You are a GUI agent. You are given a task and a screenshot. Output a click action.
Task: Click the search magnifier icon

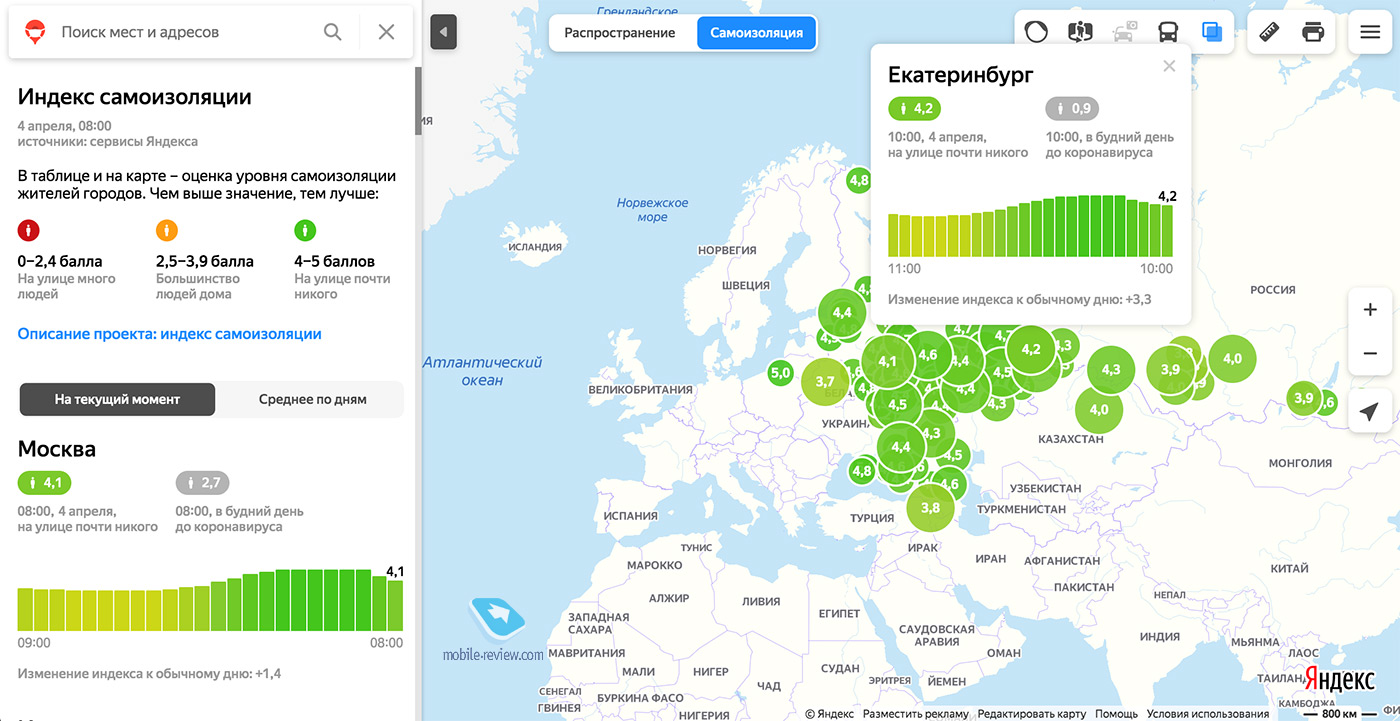[333, 32]
